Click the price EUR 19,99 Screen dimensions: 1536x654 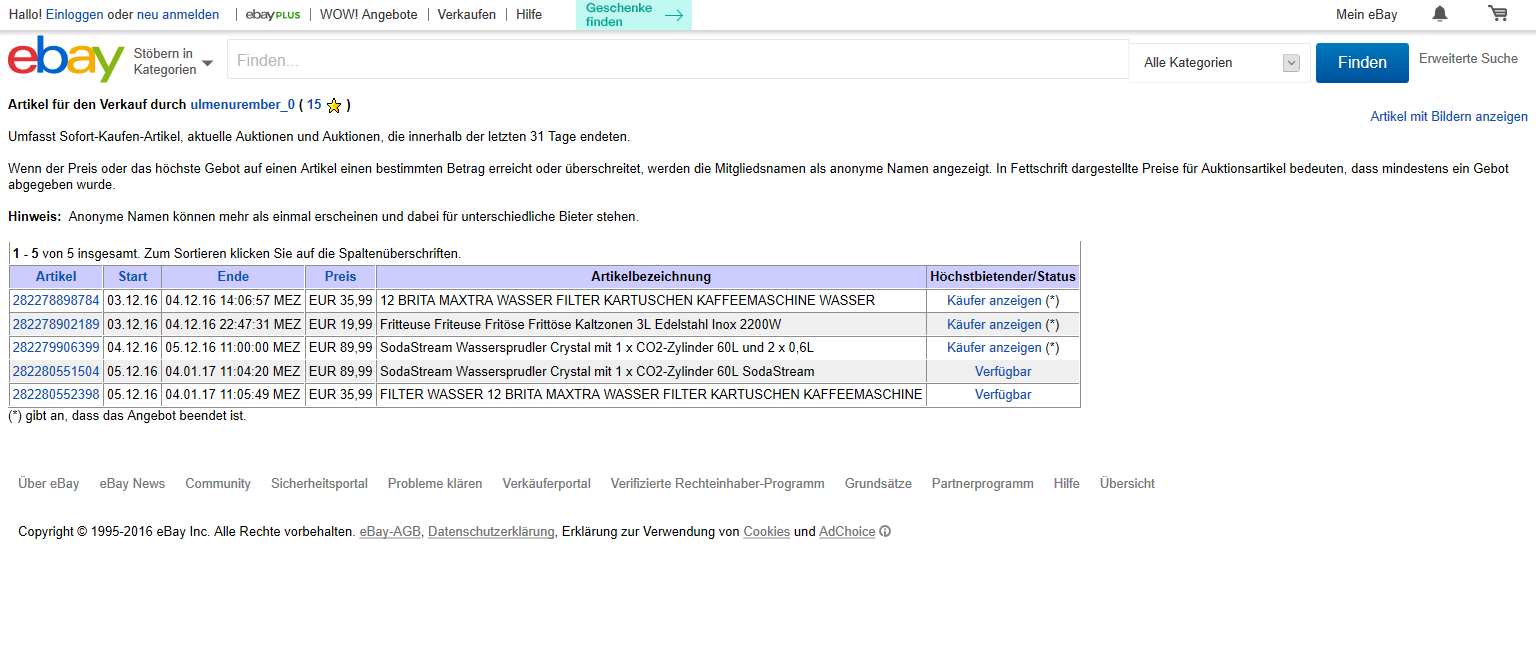point(341,325)
